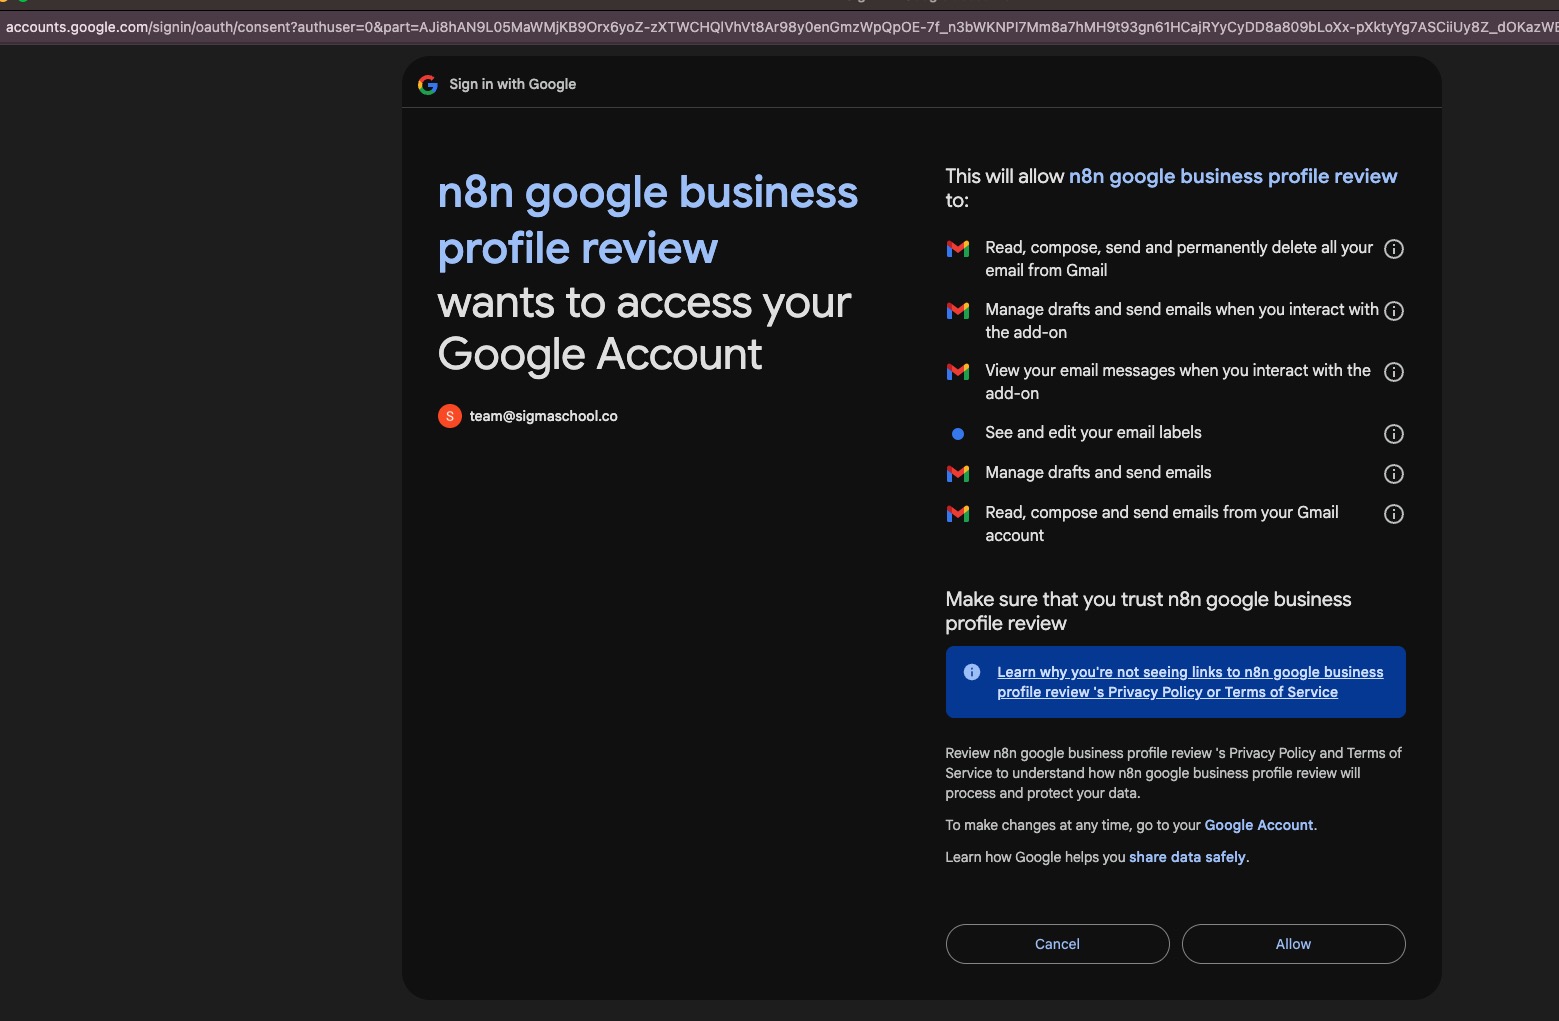
Task: Click Gmail icon beside permanently delete permission
Action: click(958, 249)
